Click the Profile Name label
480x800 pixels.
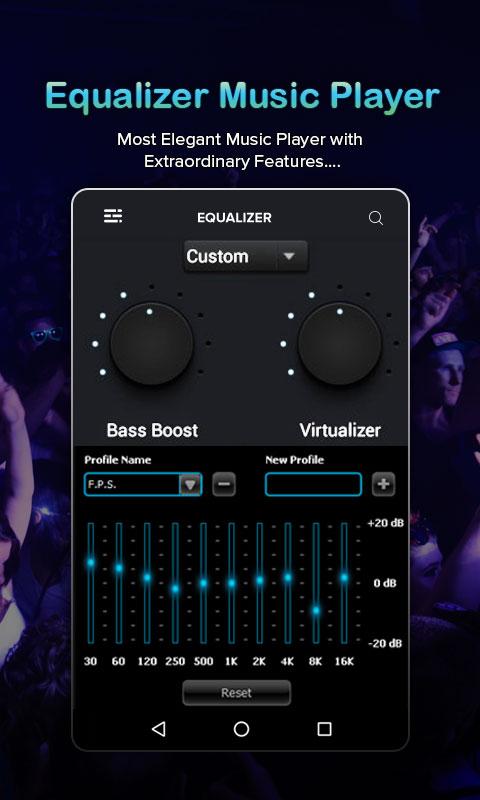point(118,460)
